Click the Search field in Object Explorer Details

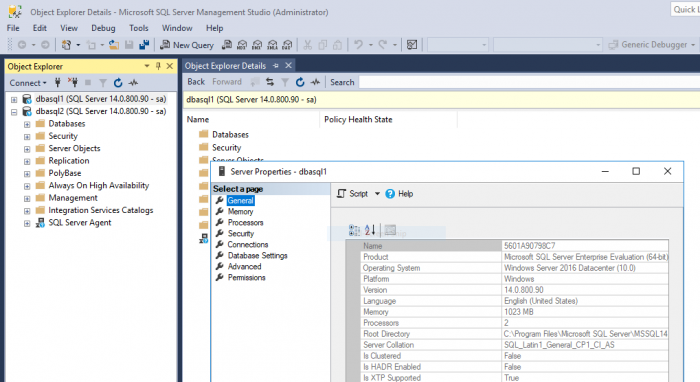pos(529,82)
